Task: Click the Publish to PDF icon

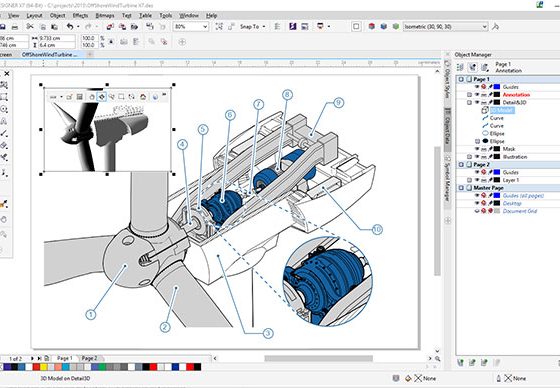Action: pyautogui.click(x=134, y=27)
